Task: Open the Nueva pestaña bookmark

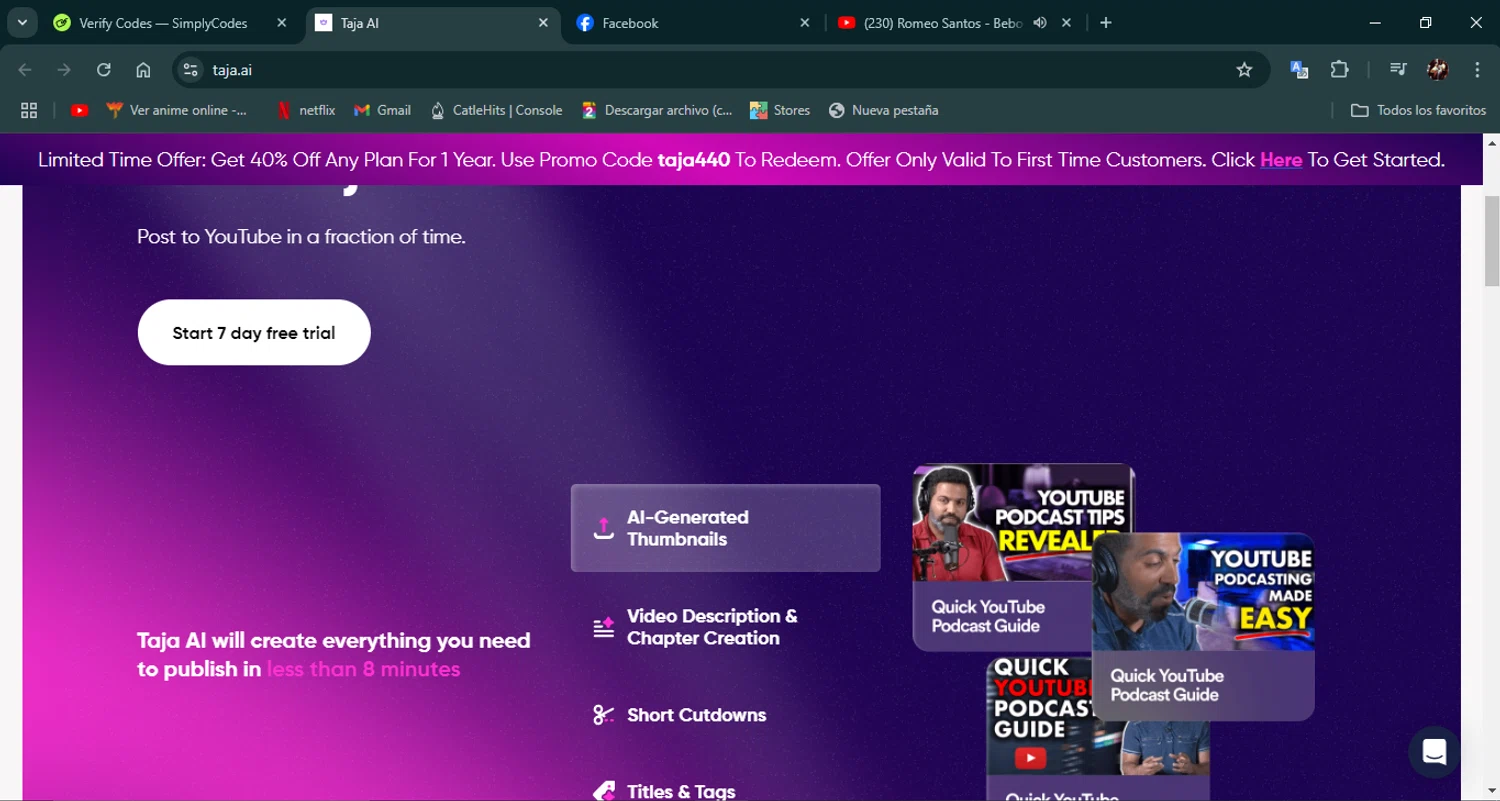Action: click(x=884, y=110)
